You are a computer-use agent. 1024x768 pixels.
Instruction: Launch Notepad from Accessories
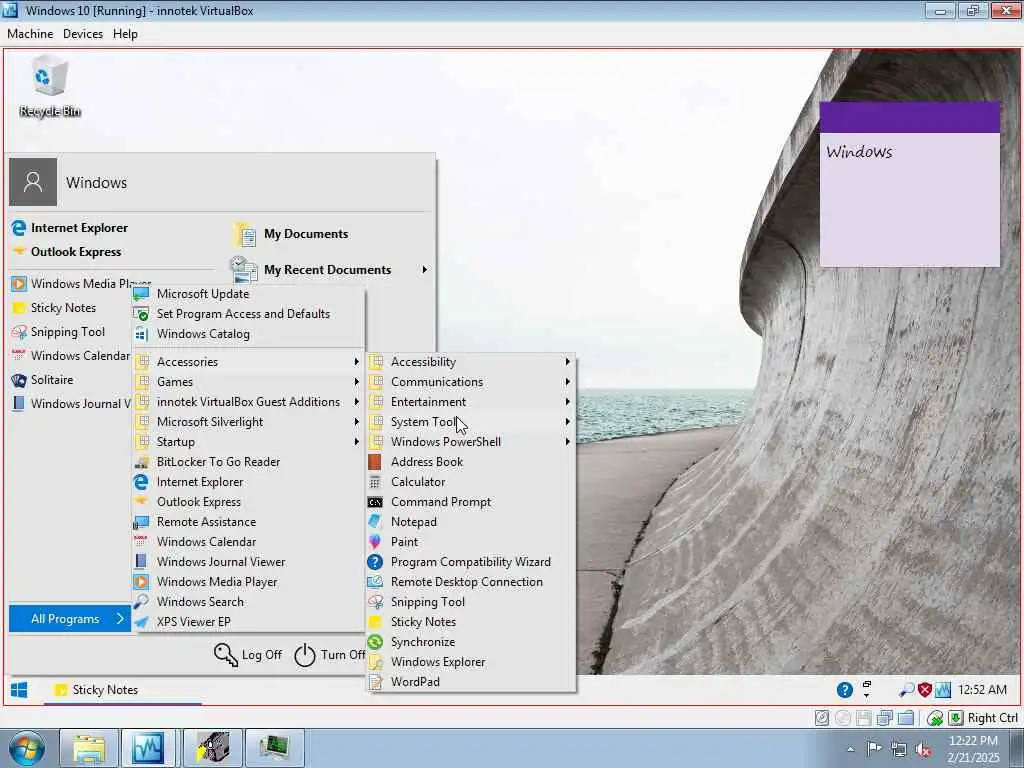(x=471, y=522)
